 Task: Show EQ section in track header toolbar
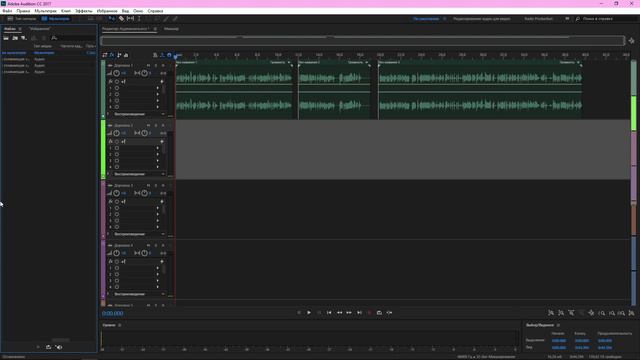(x=126, y=55)
